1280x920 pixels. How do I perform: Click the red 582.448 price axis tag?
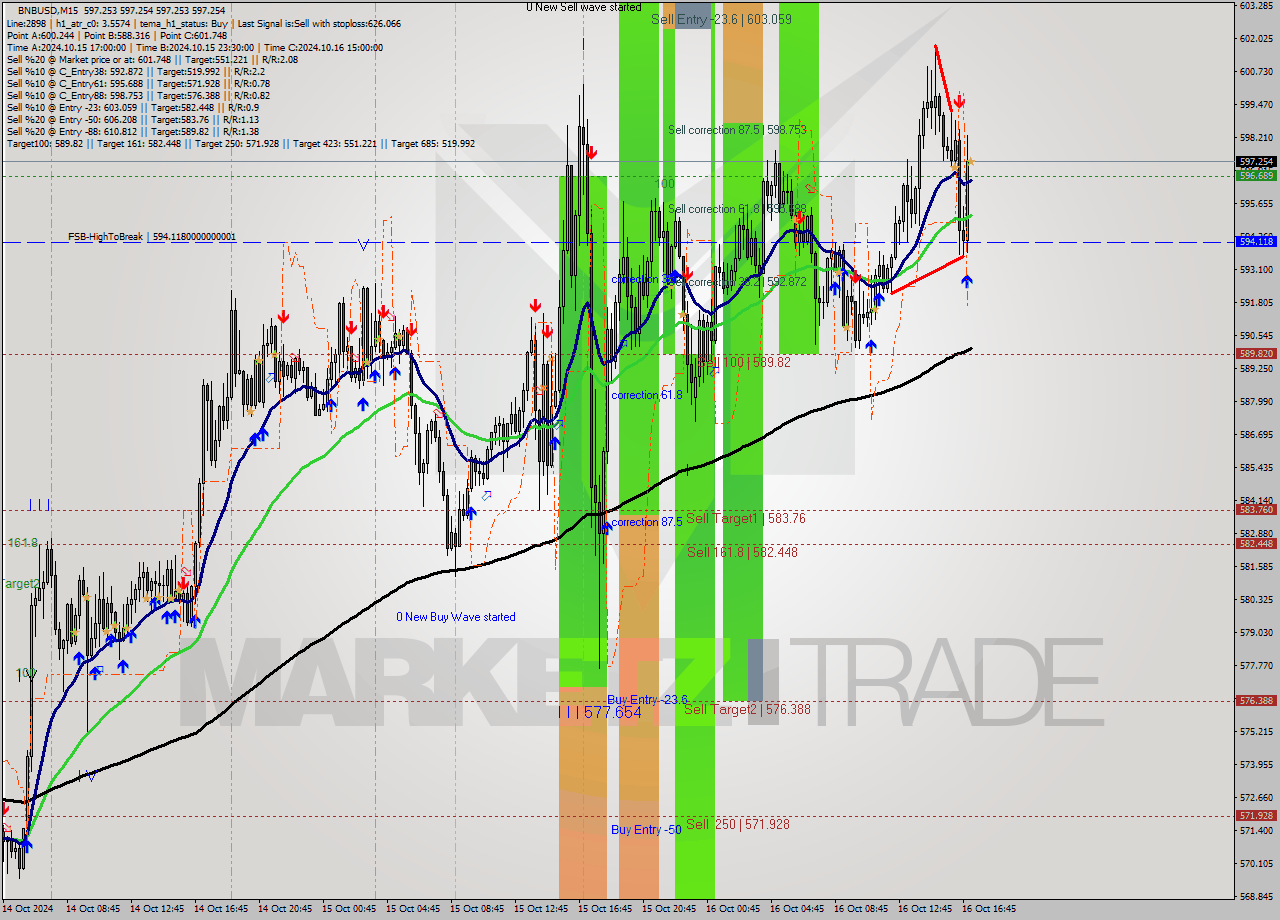[x=1256, y=543]
